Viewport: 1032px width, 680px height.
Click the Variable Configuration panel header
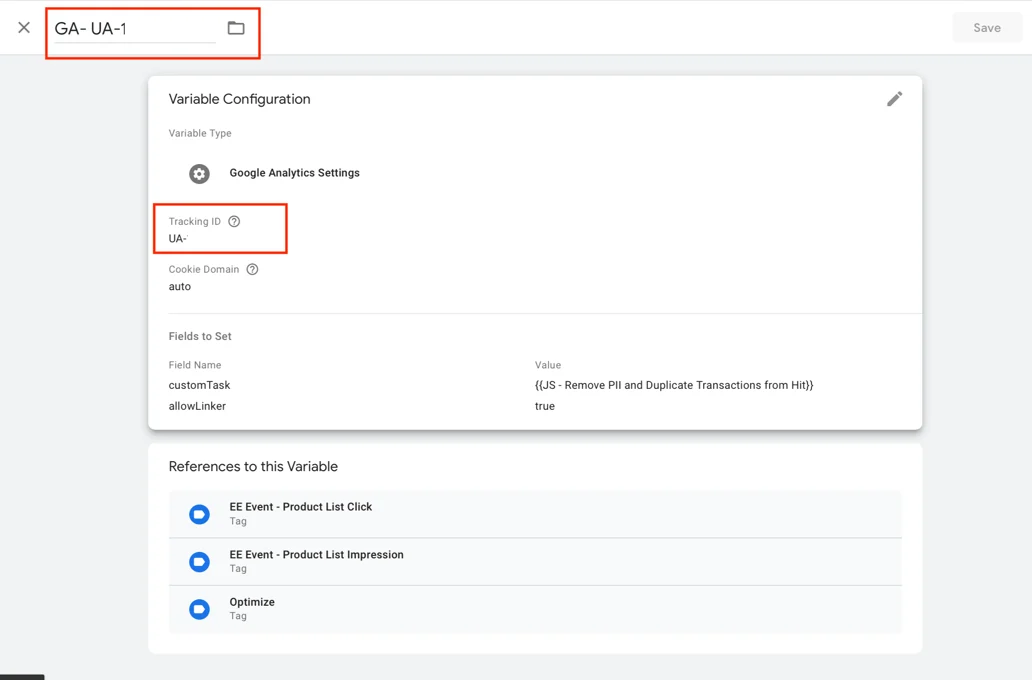(239, 98)
